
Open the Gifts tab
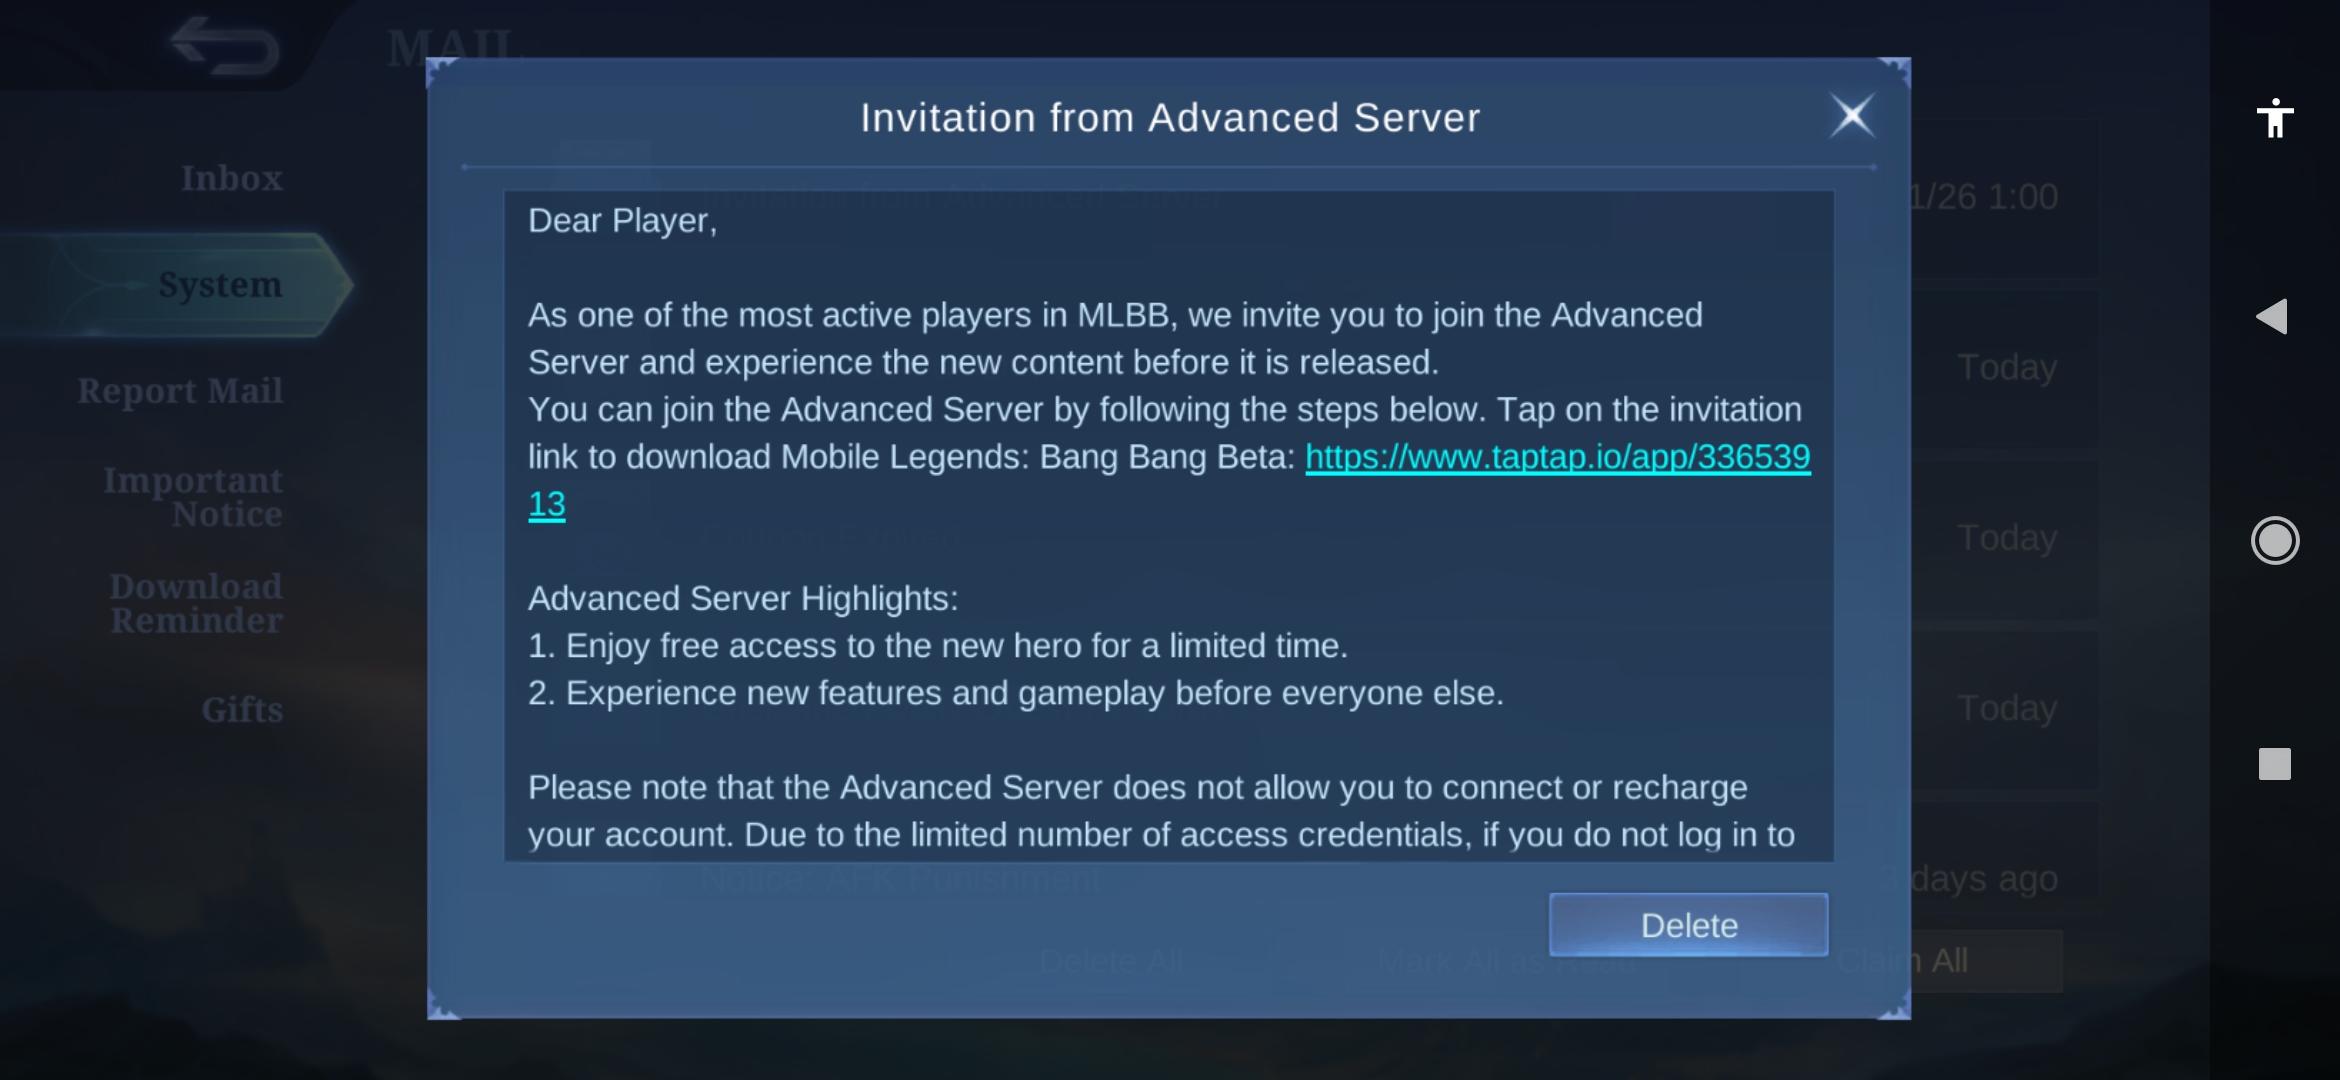[242, 709]
